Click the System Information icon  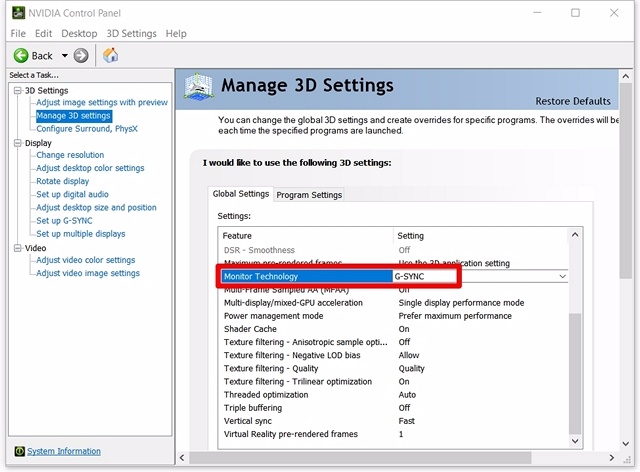click(20, 451)
